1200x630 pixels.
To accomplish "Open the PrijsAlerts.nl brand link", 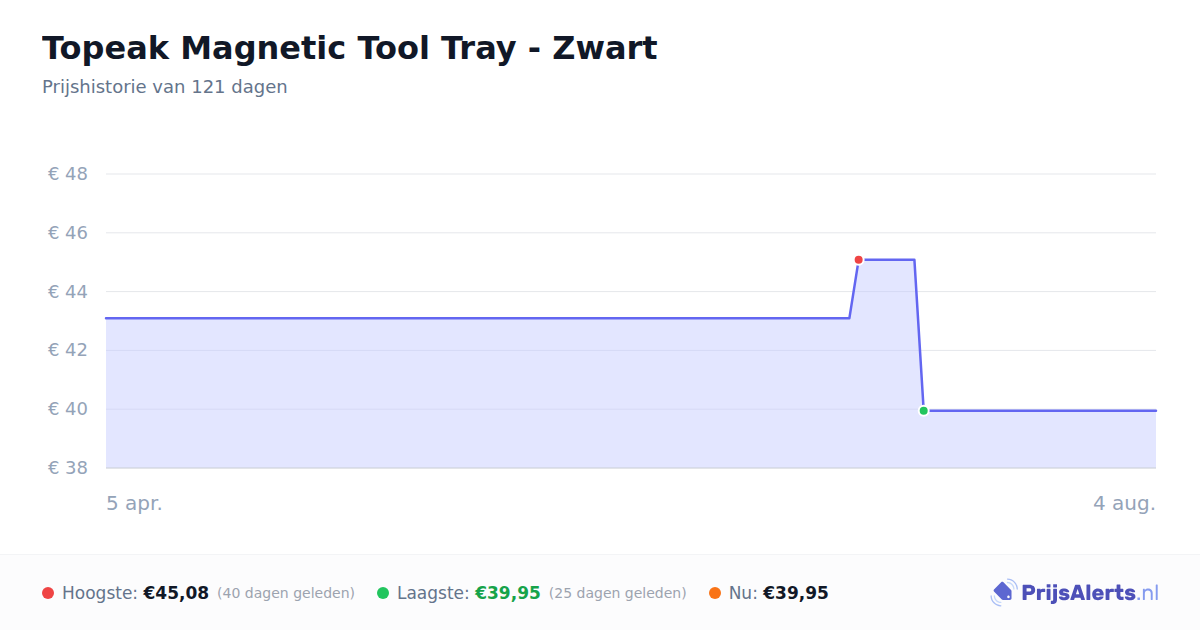I will point(1075,593).
